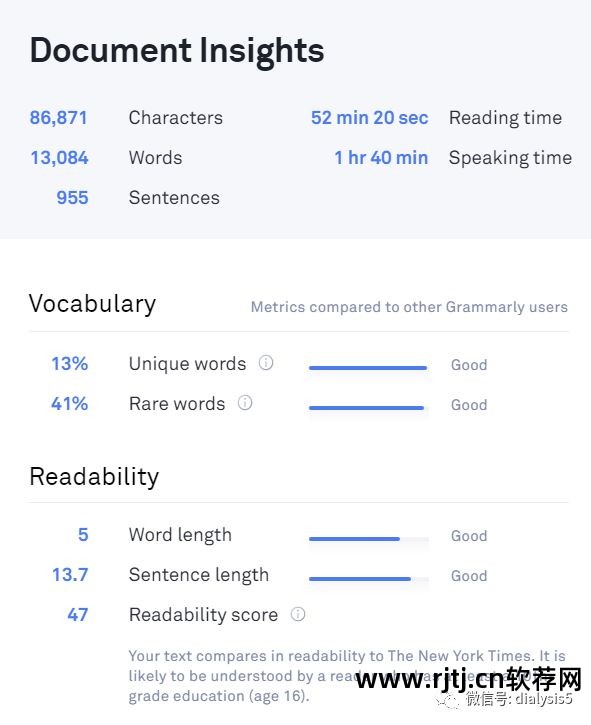Click the Document Insights title

click(x=177, y=50)
